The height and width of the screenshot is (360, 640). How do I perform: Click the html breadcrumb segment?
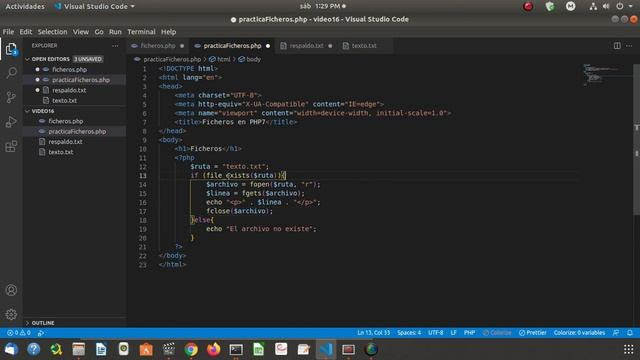(220, 59)
